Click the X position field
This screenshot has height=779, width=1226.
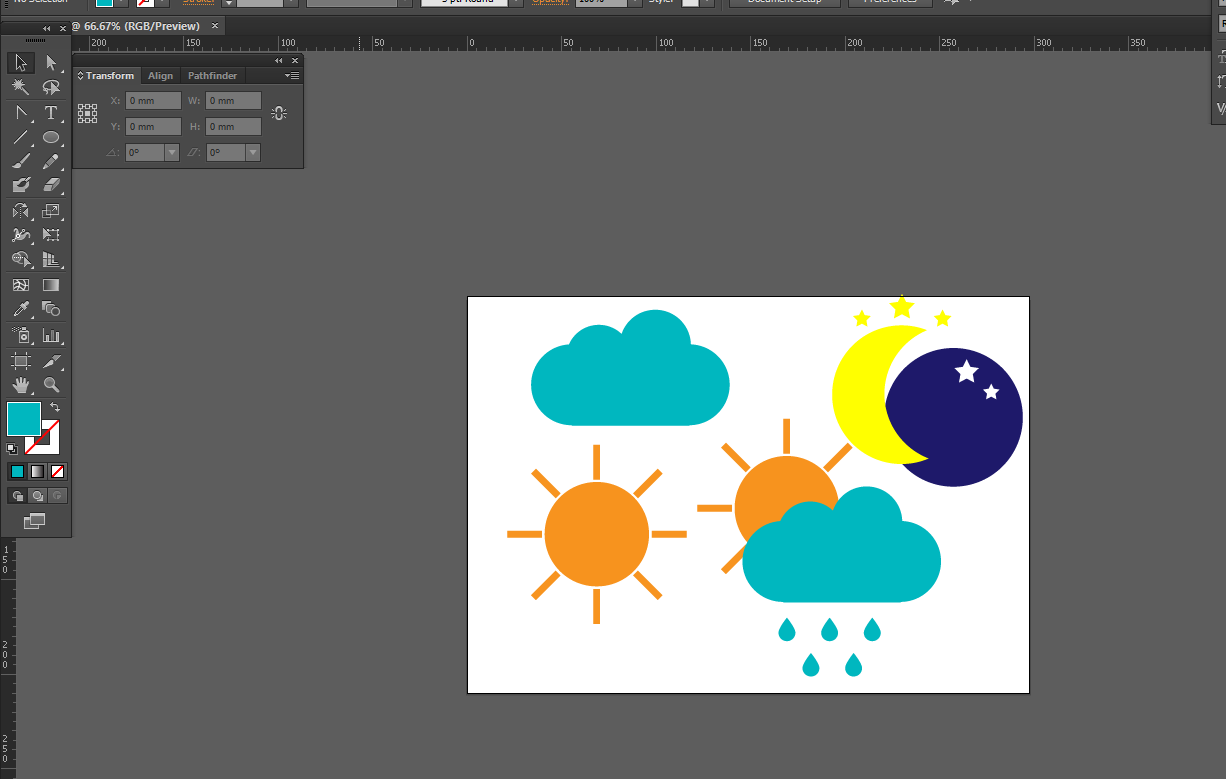(153, 101)
